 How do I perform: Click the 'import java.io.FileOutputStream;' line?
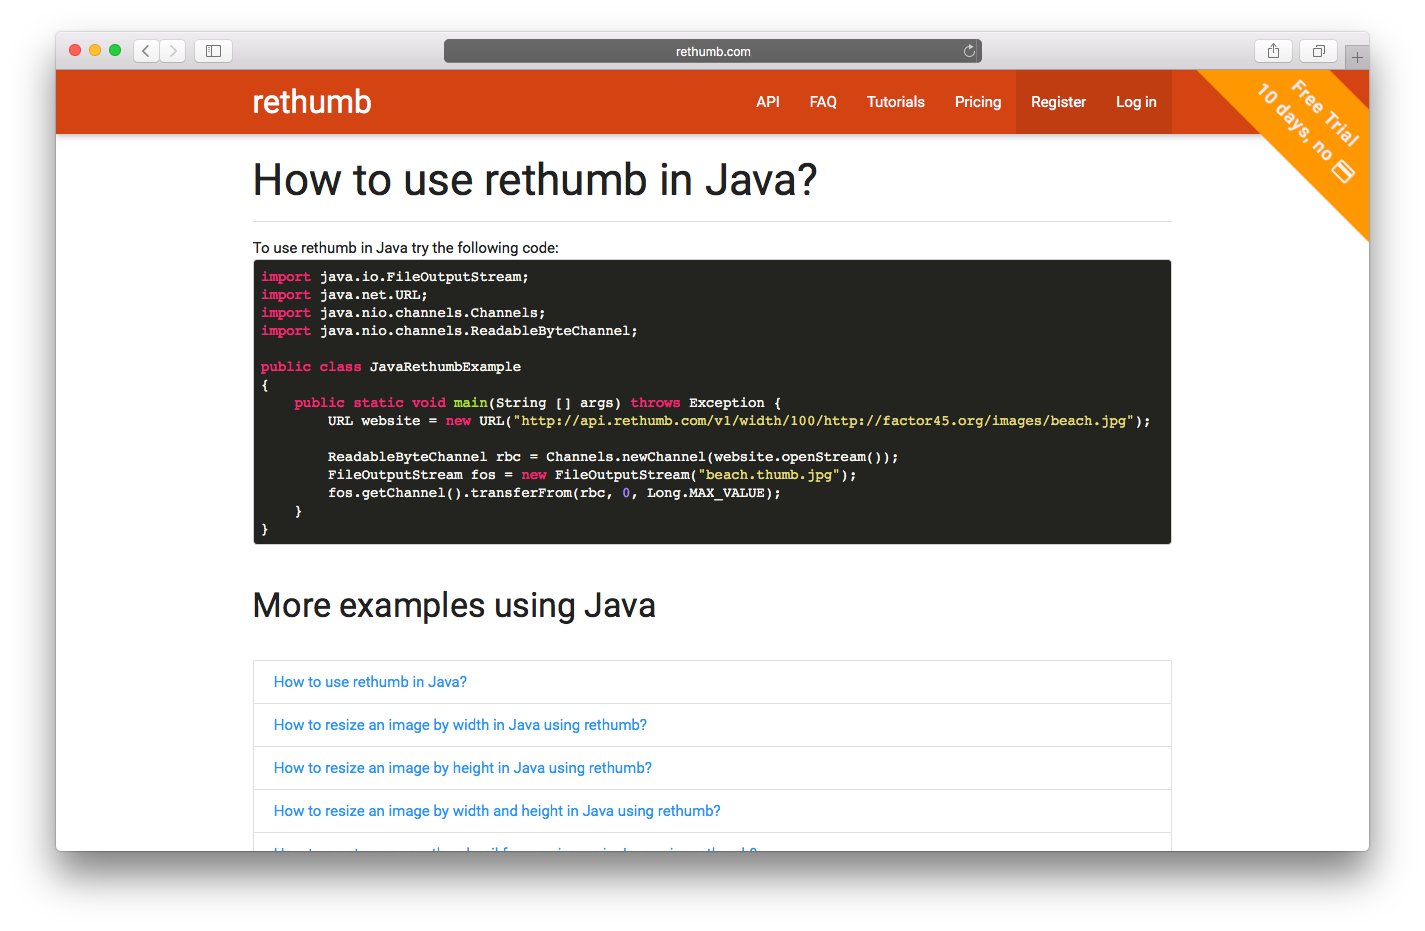[395, 277]
